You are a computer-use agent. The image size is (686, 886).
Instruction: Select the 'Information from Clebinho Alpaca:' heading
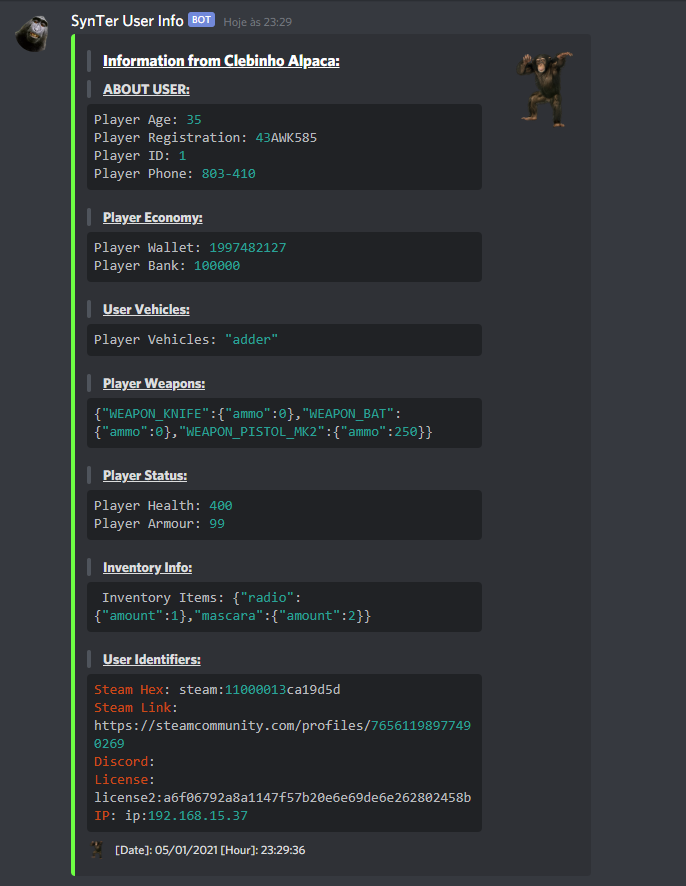[x=221, y=61]
